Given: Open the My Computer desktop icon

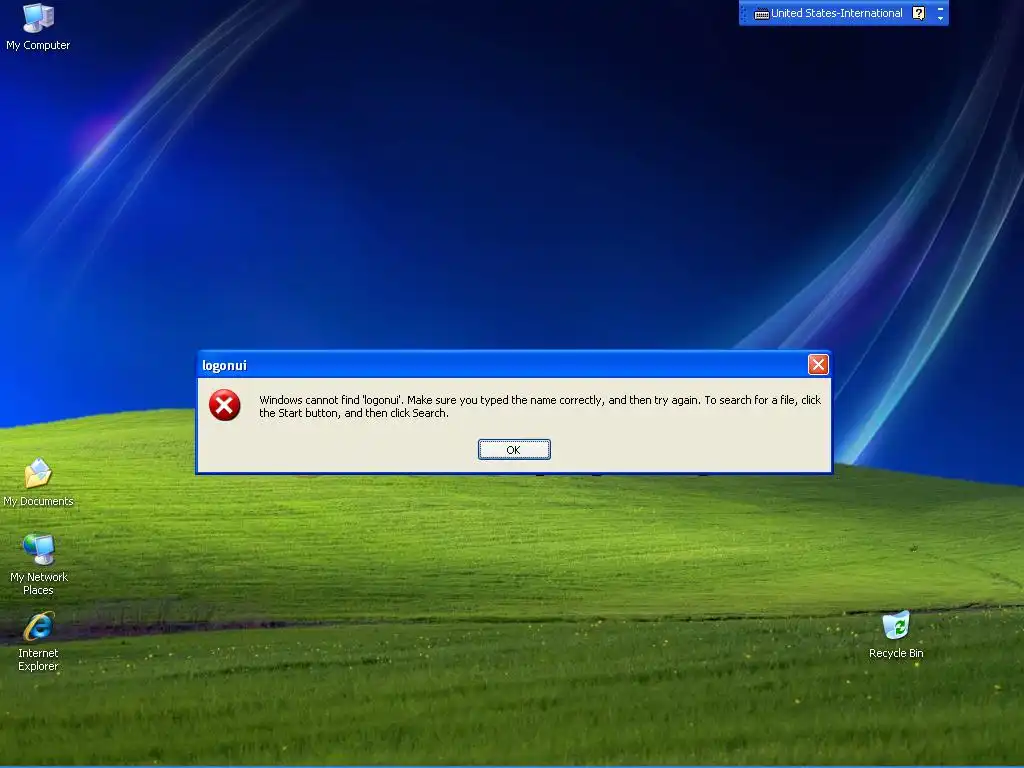Looking at the screenshot, I should pos(38,26).
